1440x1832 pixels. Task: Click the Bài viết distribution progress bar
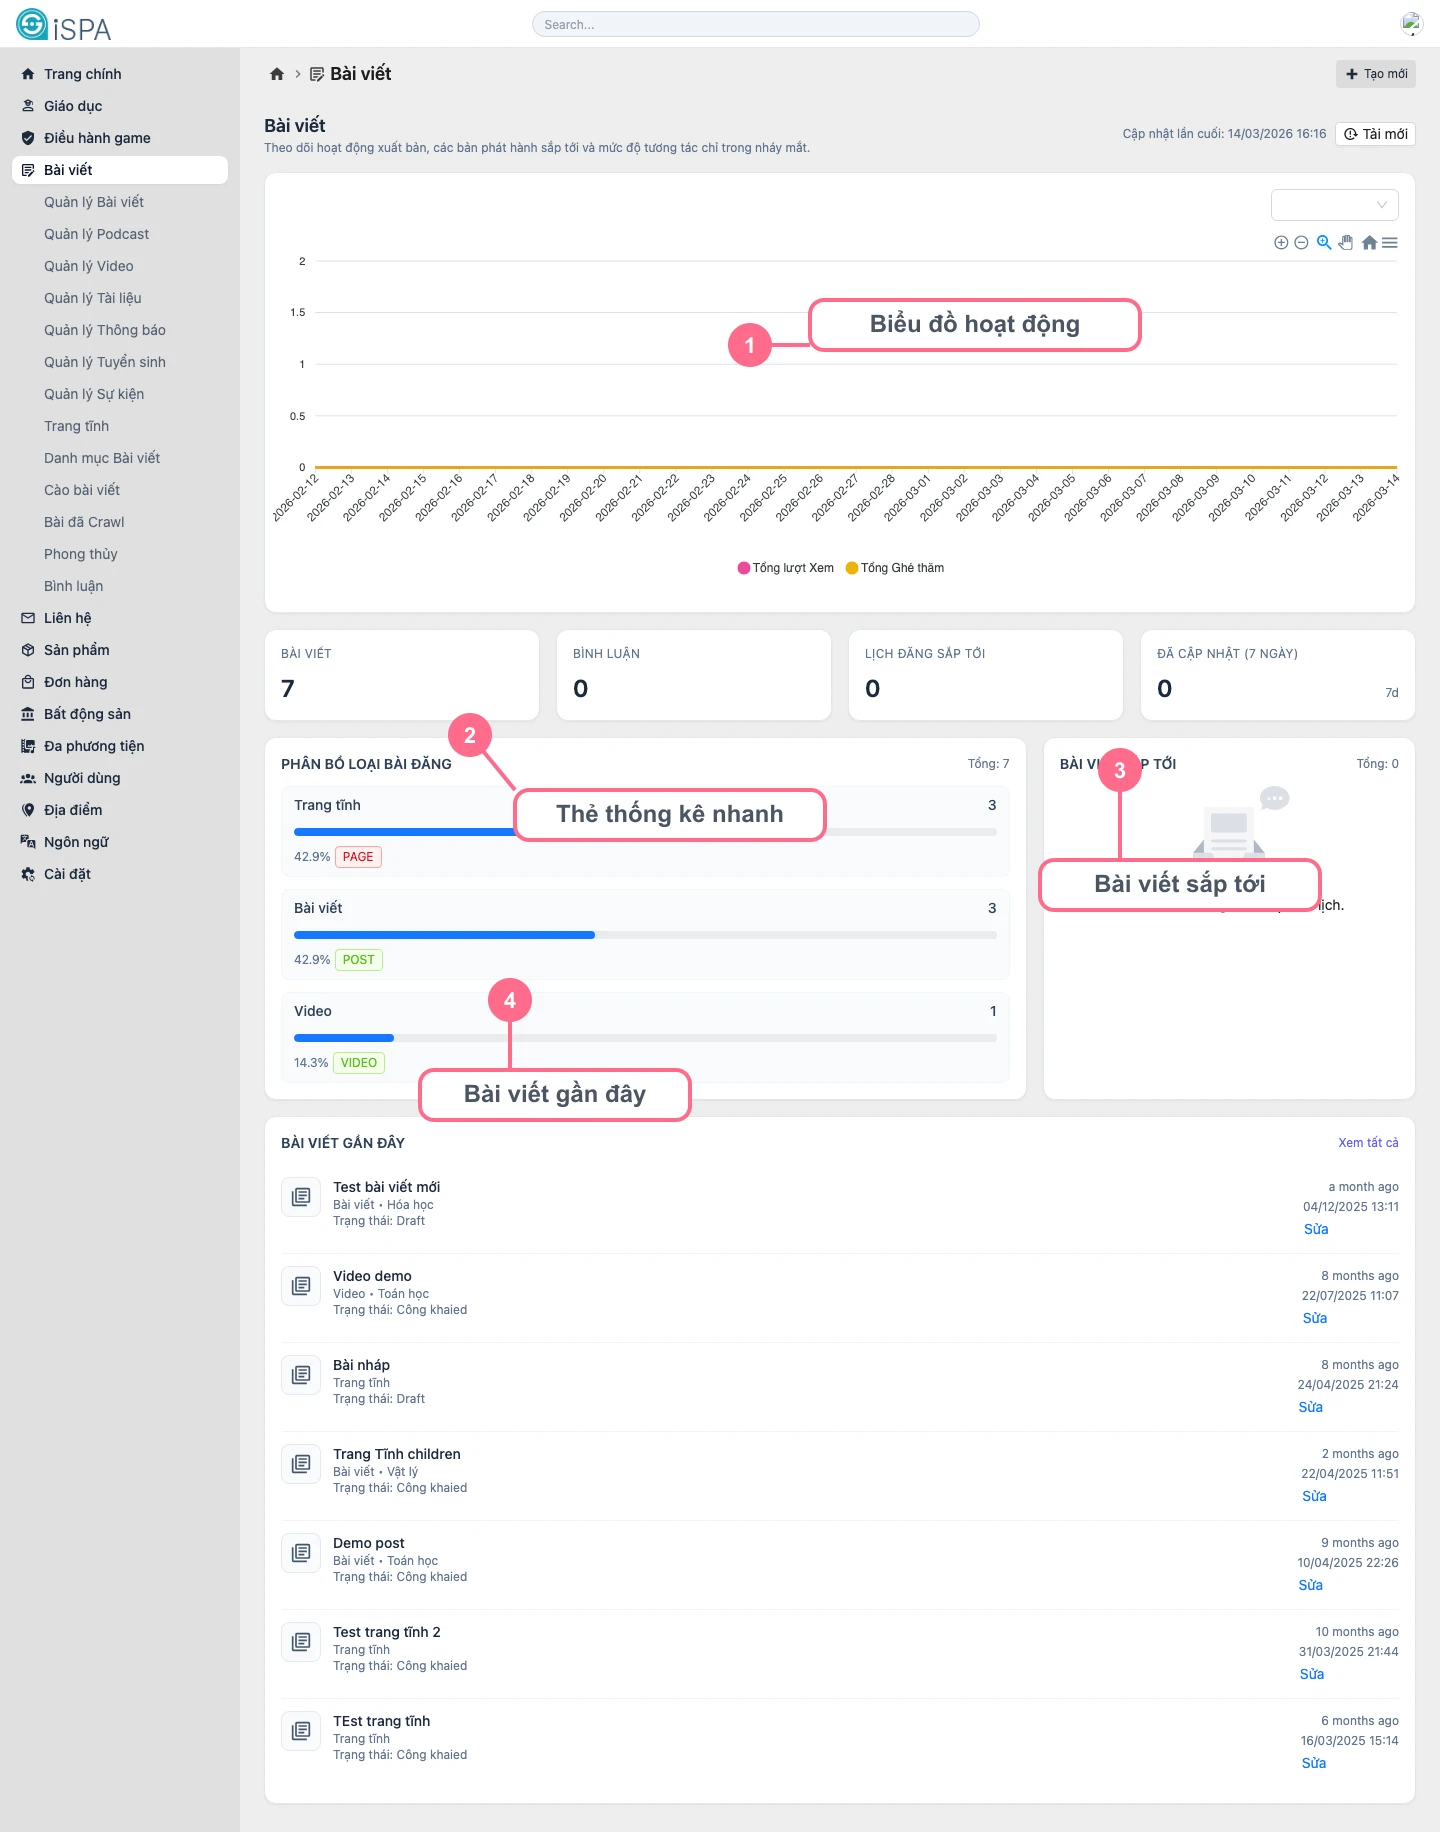click(x=645, y=935)
